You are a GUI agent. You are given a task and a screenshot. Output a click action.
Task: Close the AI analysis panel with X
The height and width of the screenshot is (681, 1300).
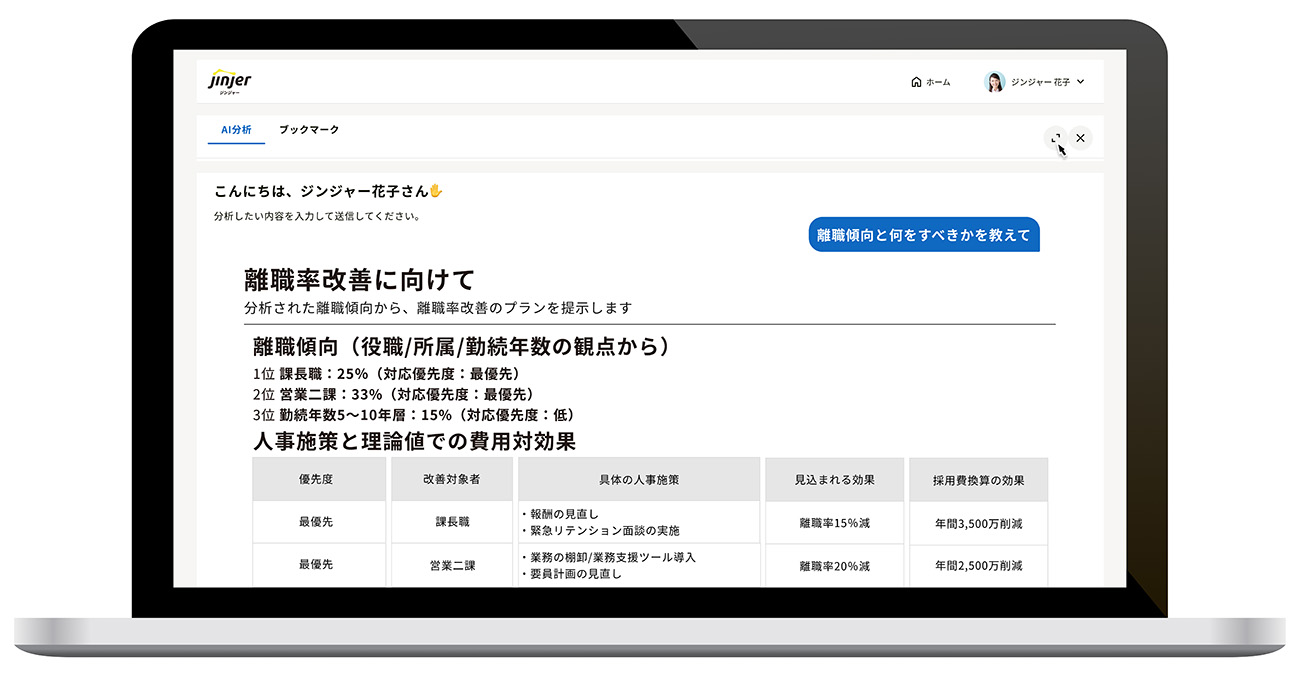pyautogui.click(x=1080, y=138)
